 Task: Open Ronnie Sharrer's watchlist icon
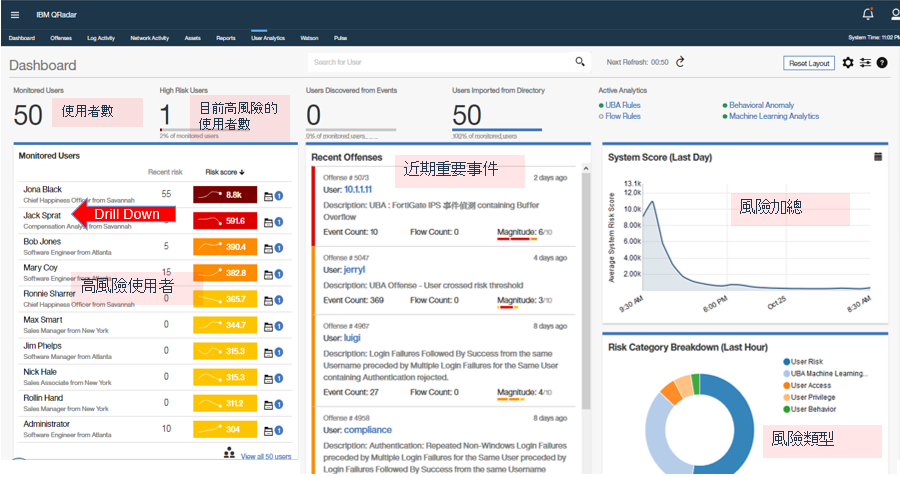(x=268, y=300)
